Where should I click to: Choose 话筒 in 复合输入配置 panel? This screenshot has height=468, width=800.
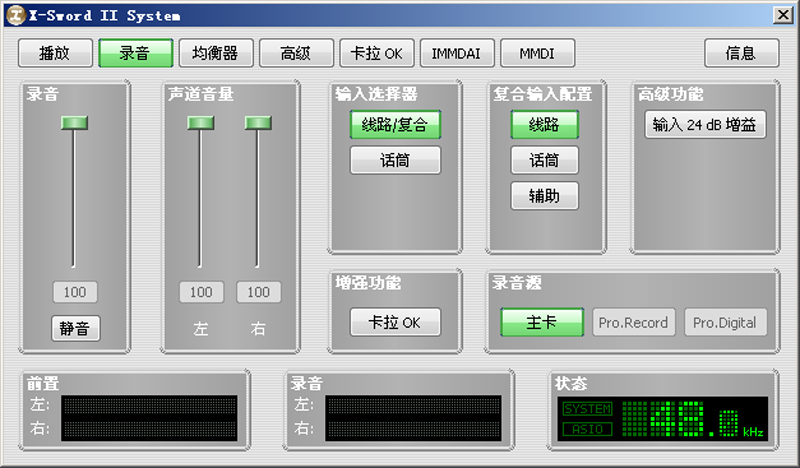click(544, 160)
